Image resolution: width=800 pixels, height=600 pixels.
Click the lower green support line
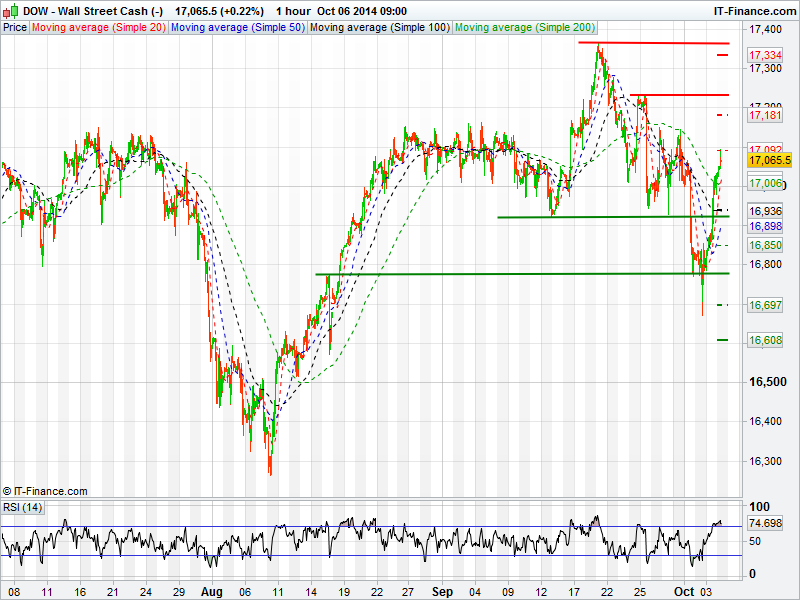pos(522,274)
